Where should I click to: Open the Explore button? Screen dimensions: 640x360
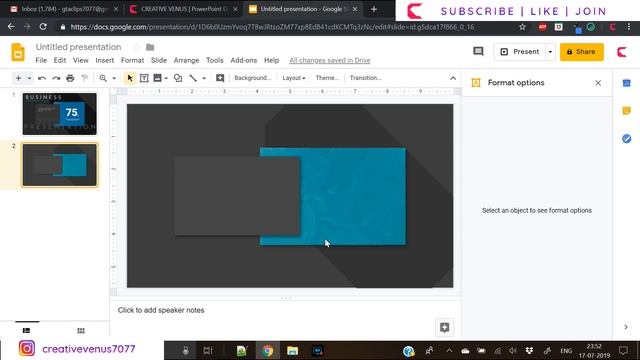pyautogui.click(x=444, y=327)
